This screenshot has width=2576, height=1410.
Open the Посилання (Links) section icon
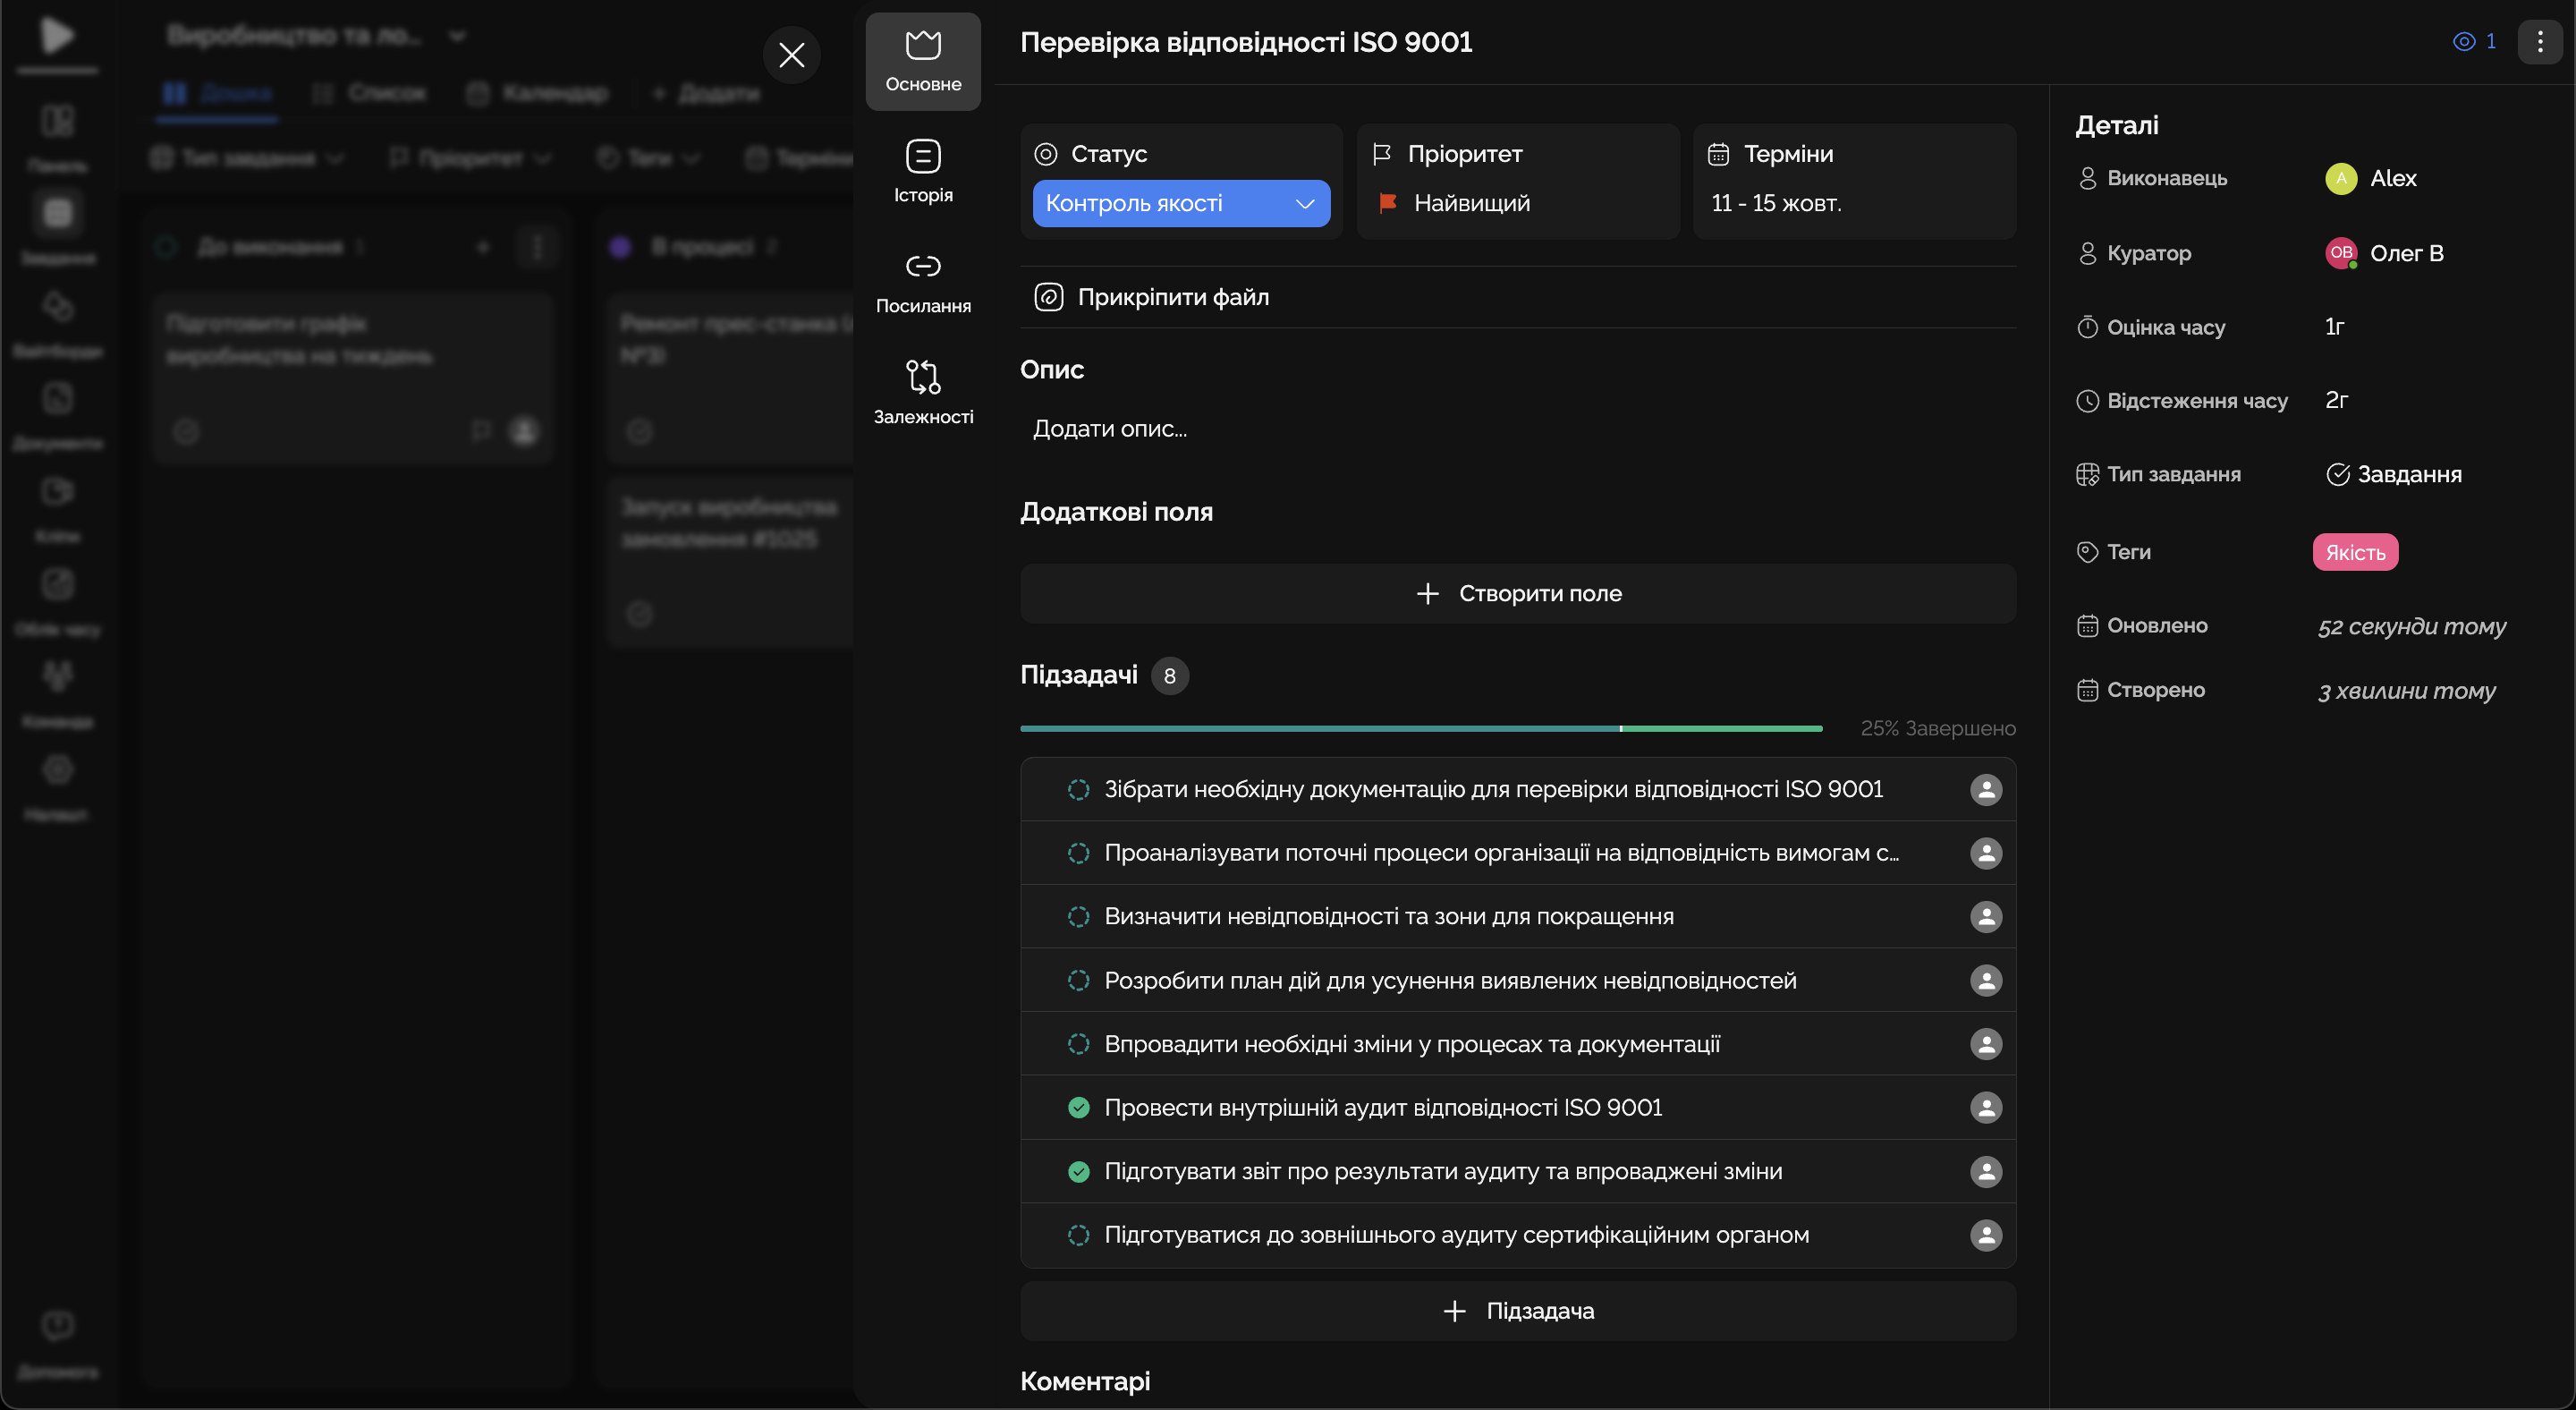(x=922, y=266)
